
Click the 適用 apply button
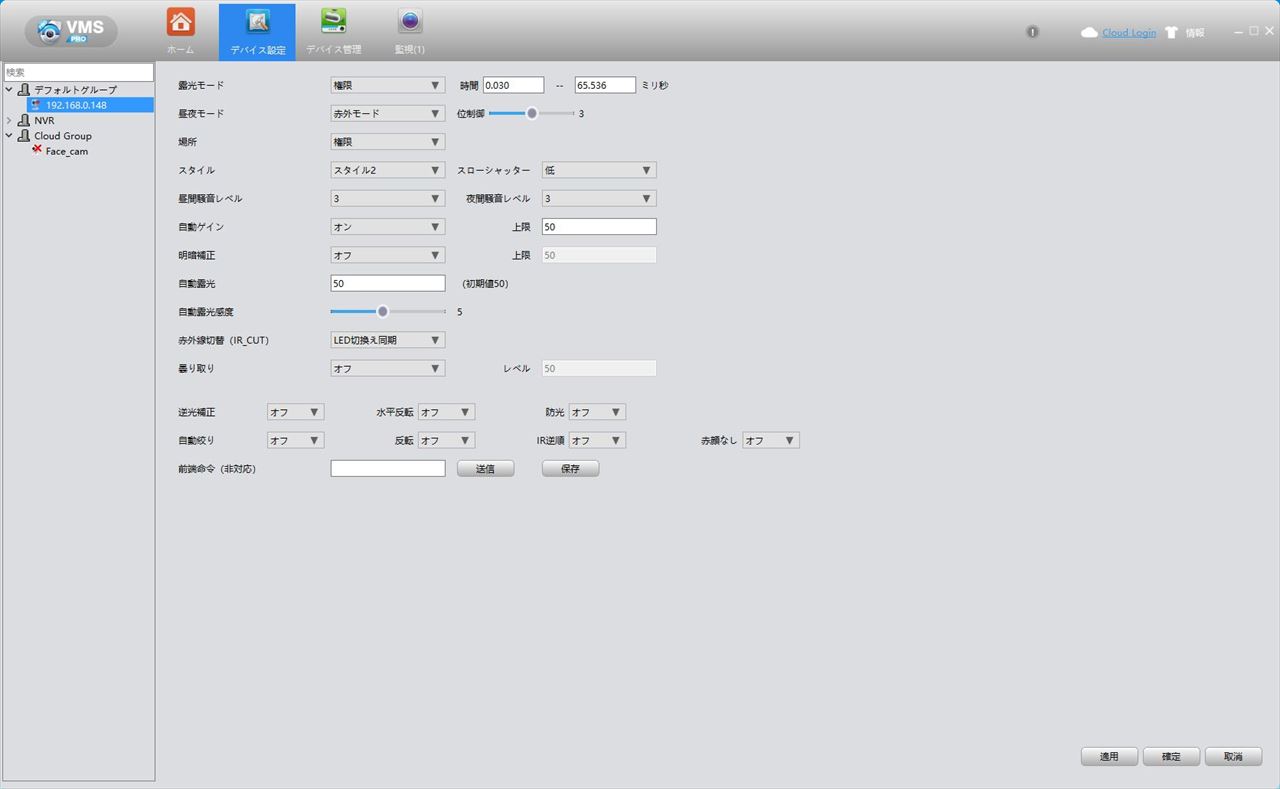point(1109,757)
